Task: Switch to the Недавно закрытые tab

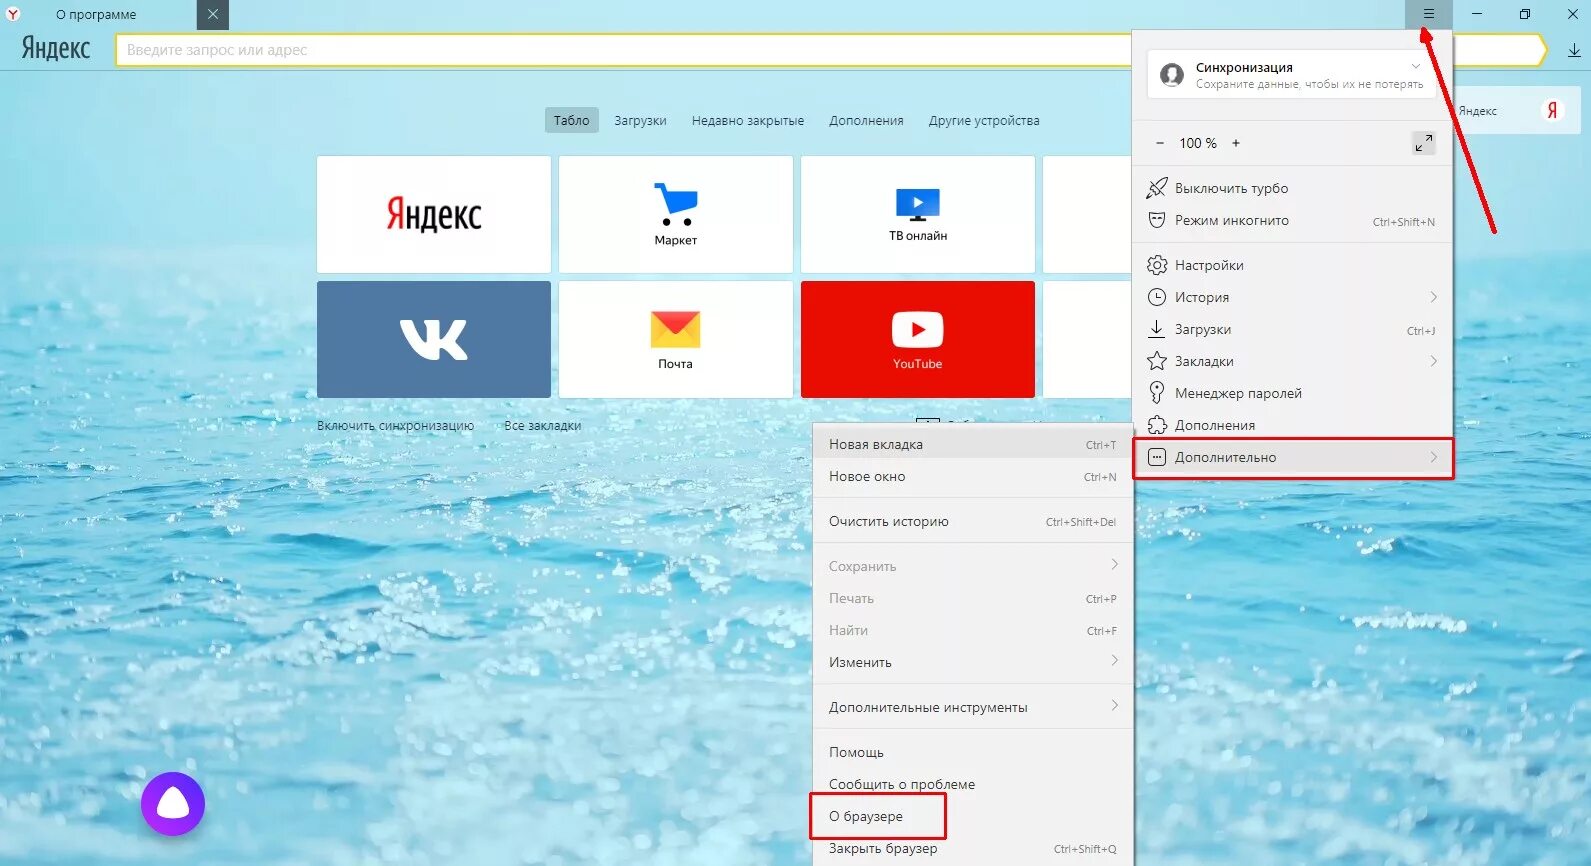Action: click(x=748, y=120)
